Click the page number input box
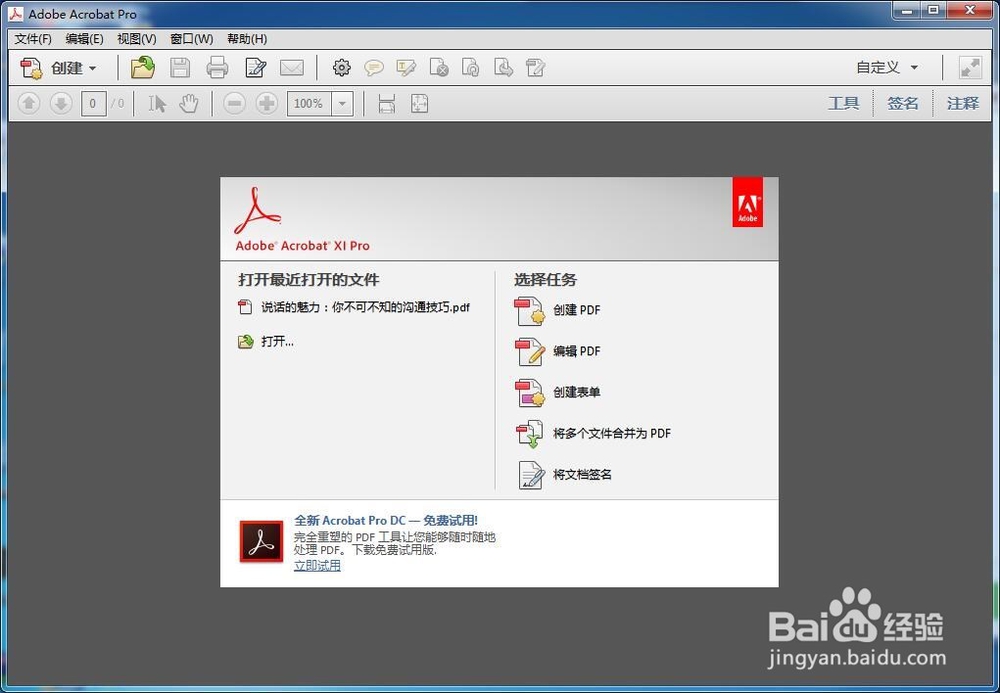The image size is (1000, 693). click(x=93, y=103)
